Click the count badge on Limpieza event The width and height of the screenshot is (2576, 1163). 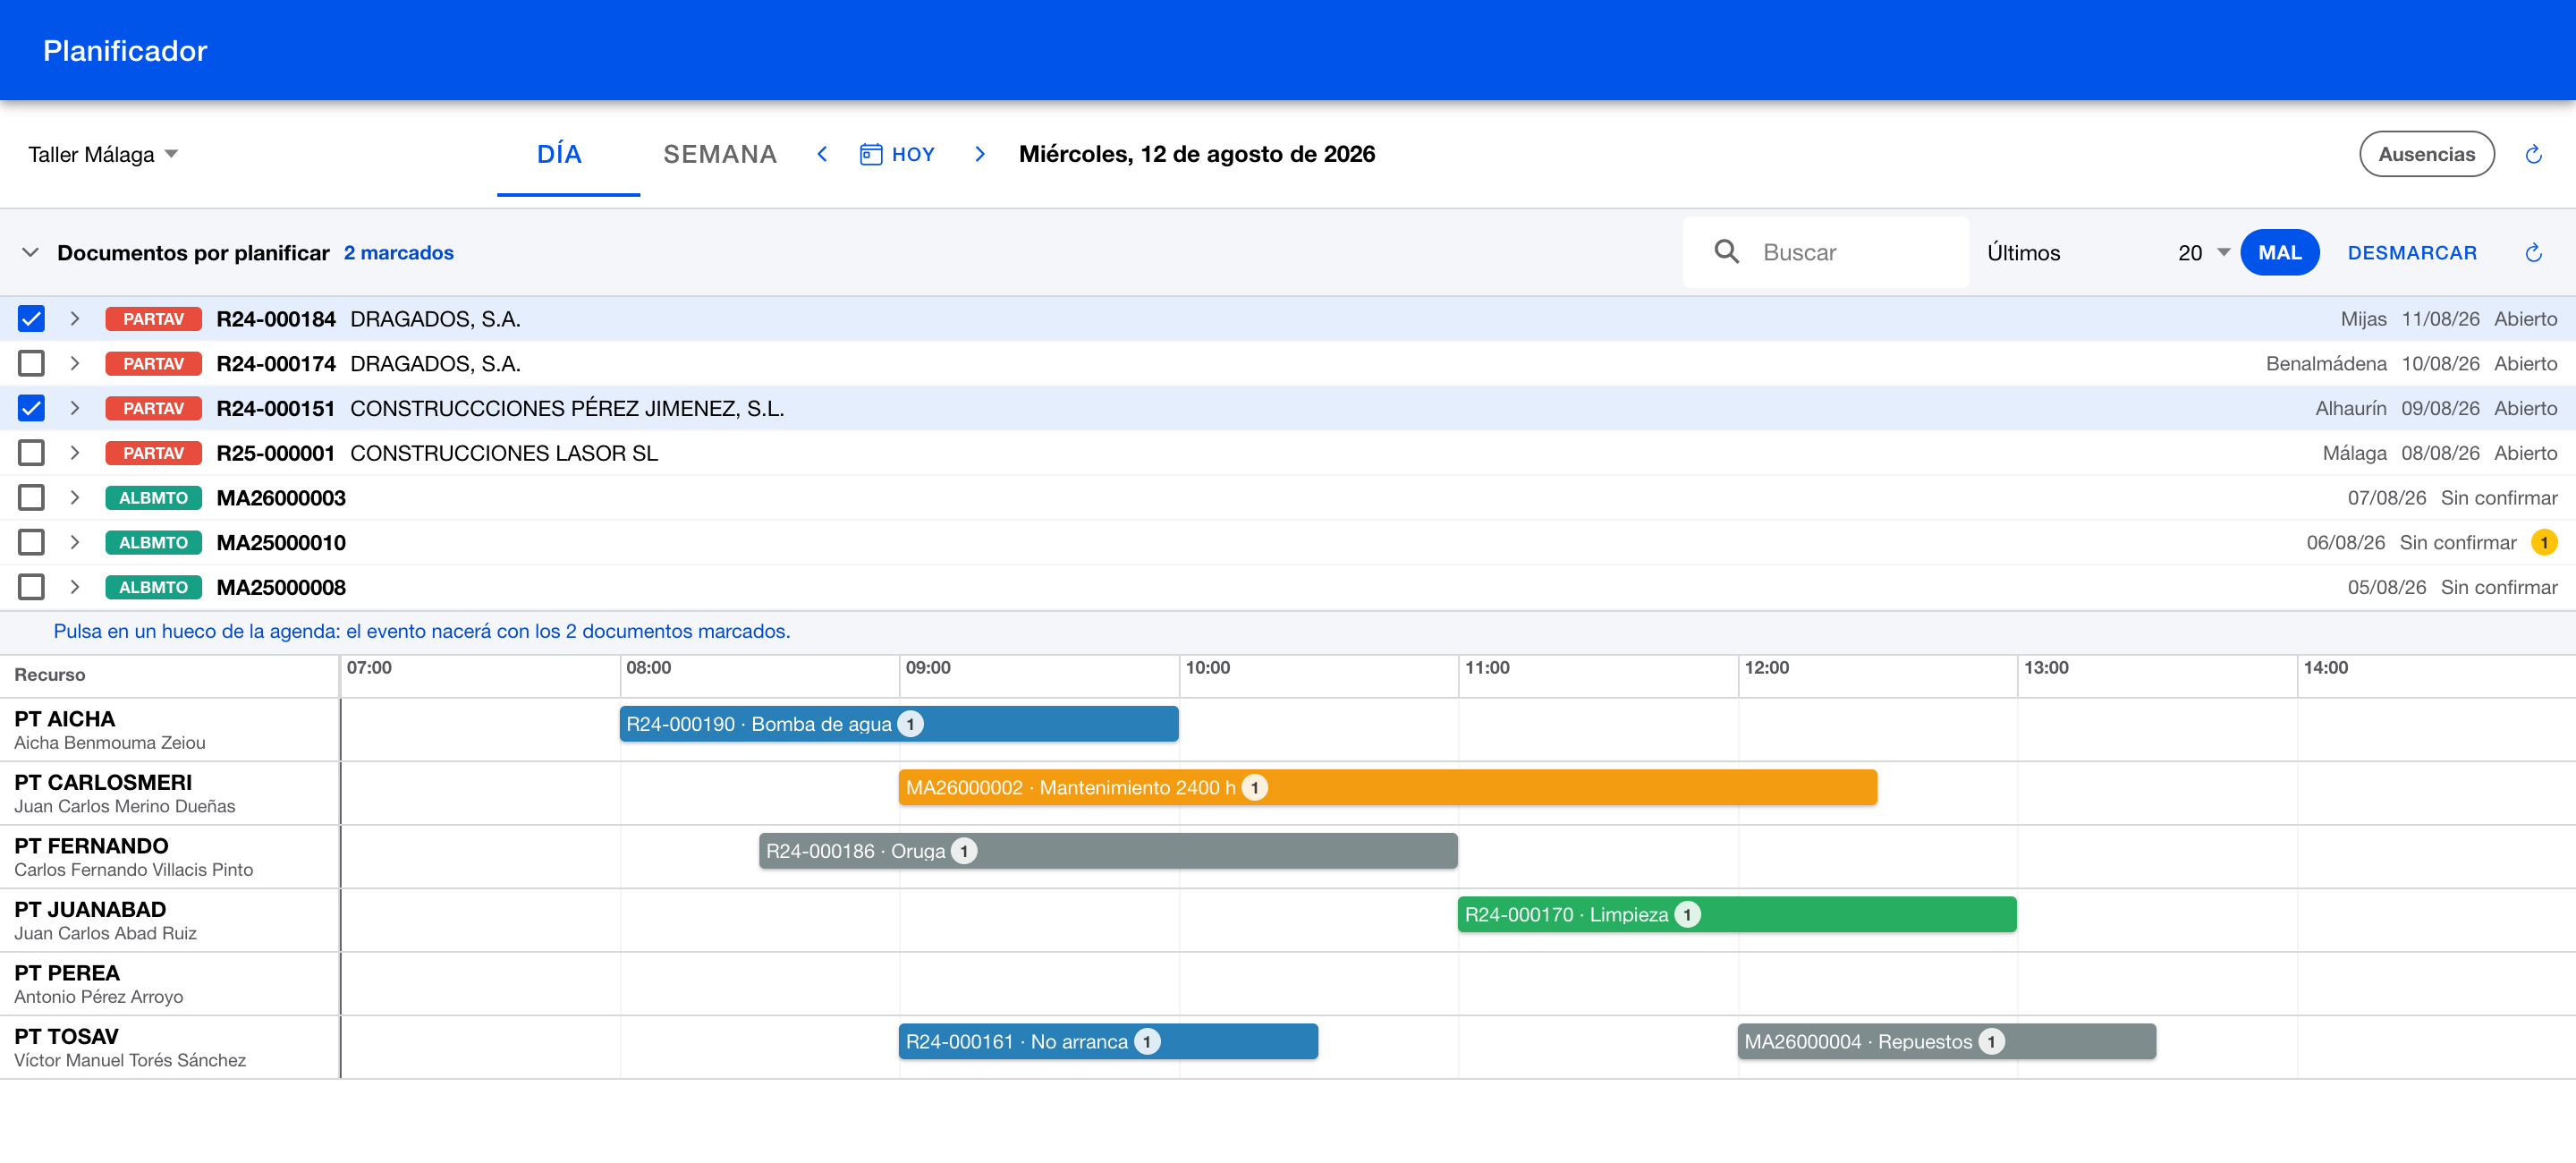[1687, 915]
